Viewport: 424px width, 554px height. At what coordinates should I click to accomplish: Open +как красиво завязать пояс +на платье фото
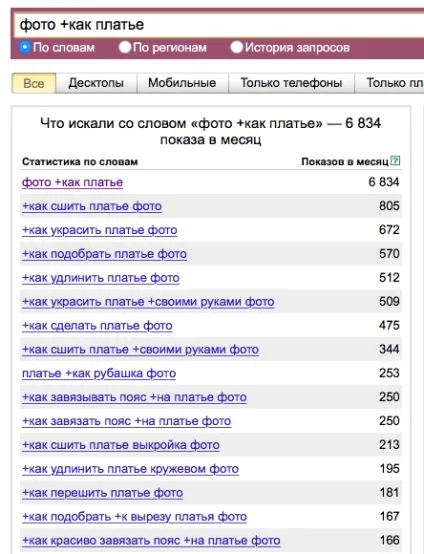151,541
